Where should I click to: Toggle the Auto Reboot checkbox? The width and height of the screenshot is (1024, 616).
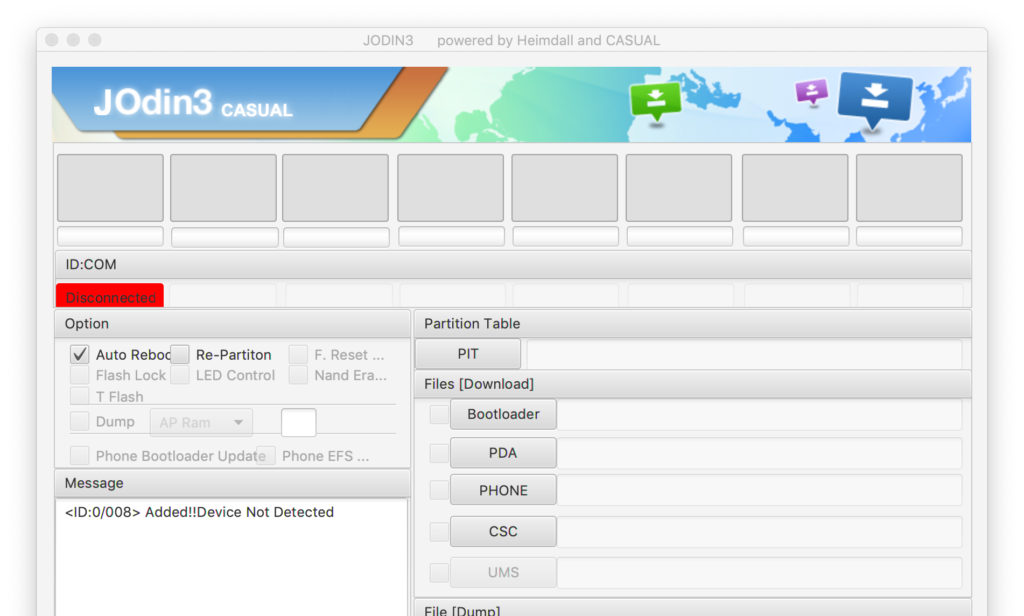(x=80, y=354)
